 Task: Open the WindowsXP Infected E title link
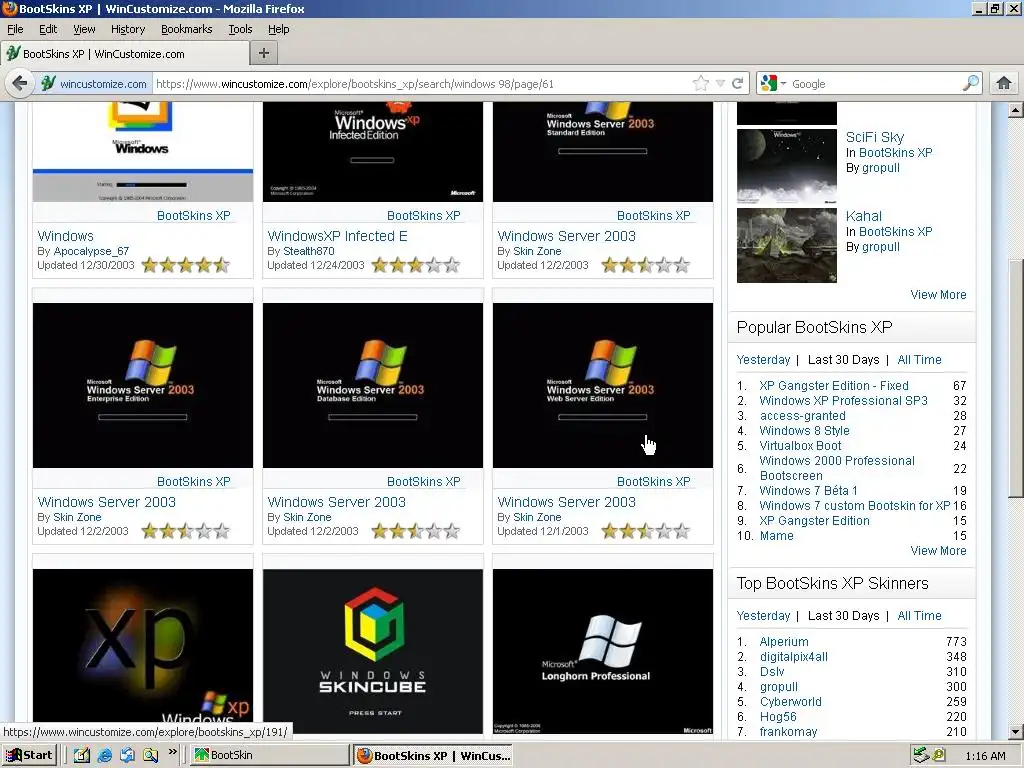pos(338,236)
